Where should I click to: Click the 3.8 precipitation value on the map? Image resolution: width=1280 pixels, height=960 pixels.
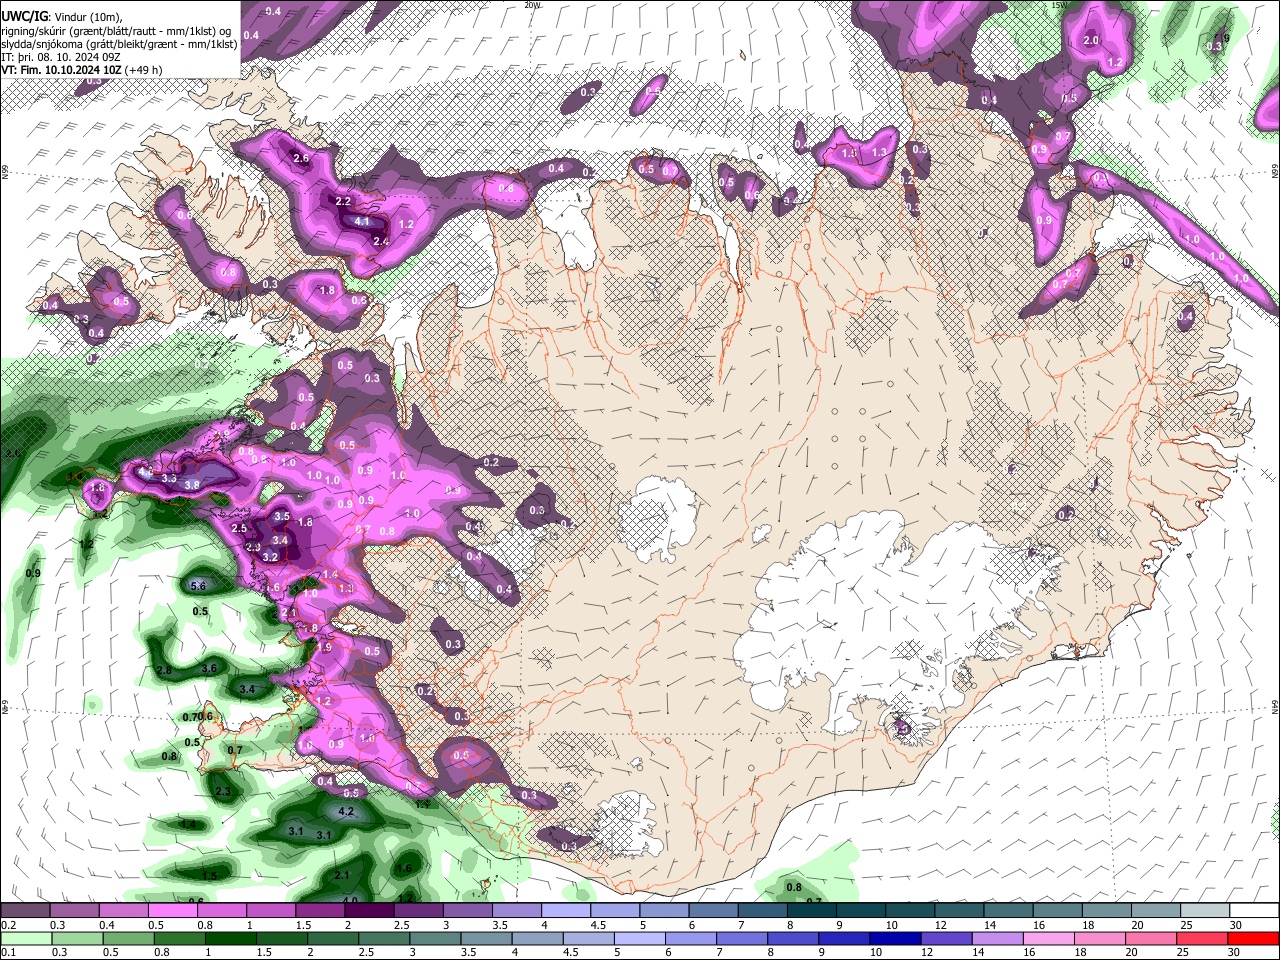coord(192,484)
